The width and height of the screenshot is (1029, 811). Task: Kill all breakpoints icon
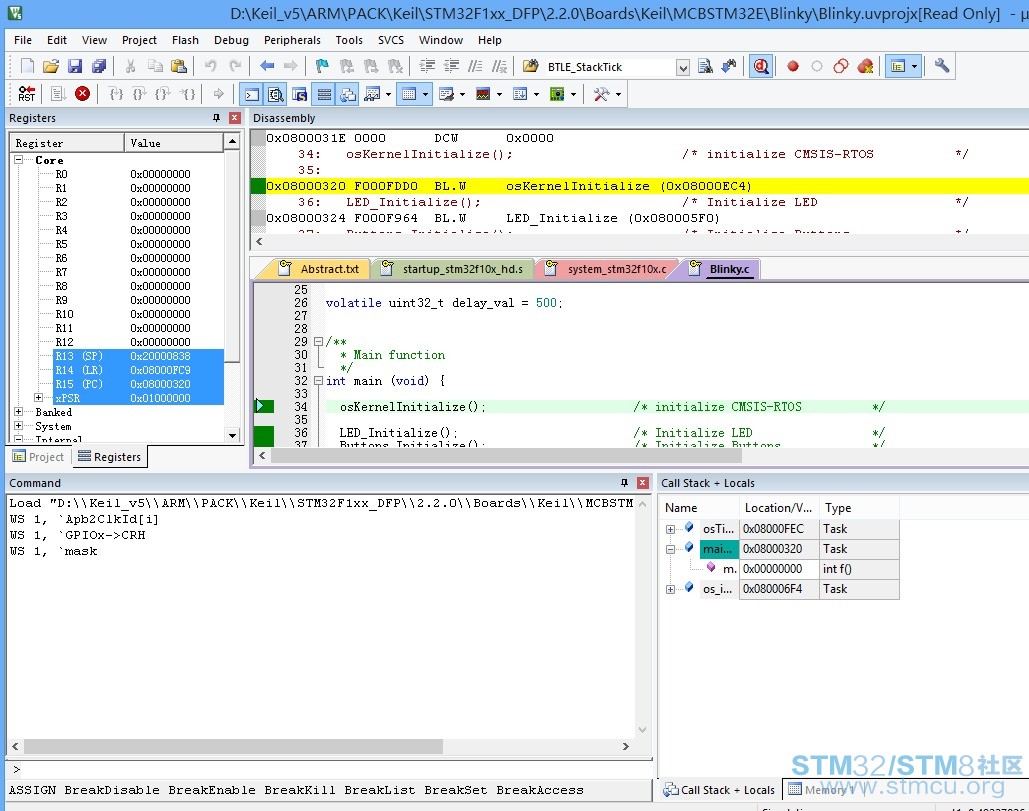(x=866, y=66)
